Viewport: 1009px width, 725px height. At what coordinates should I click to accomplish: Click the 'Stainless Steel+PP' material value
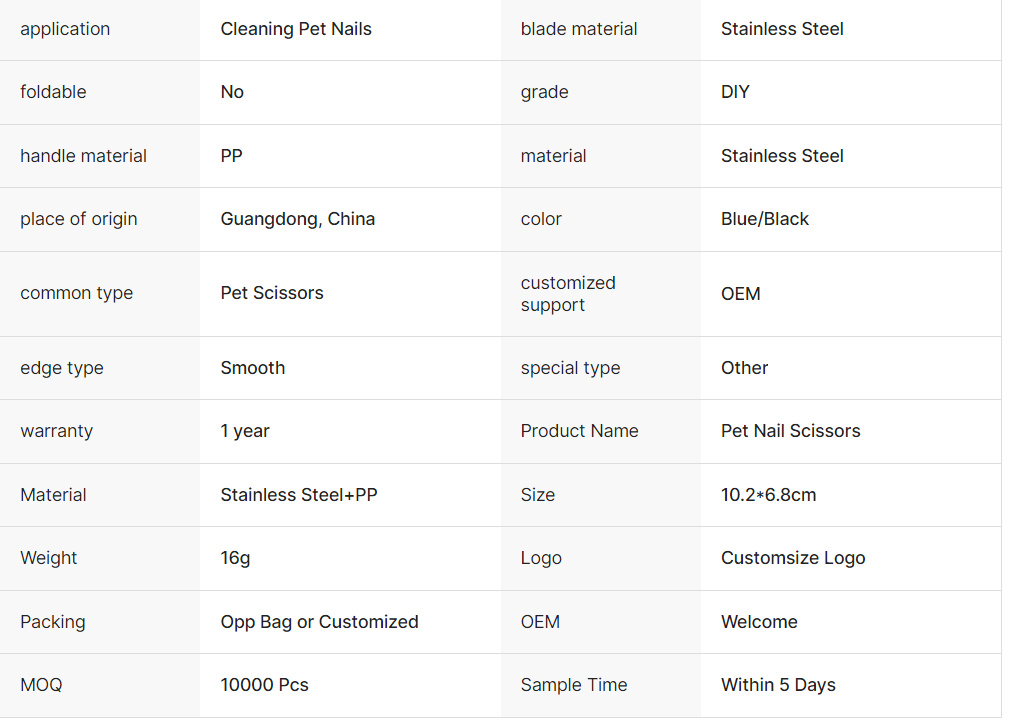(x=299, y=495)
